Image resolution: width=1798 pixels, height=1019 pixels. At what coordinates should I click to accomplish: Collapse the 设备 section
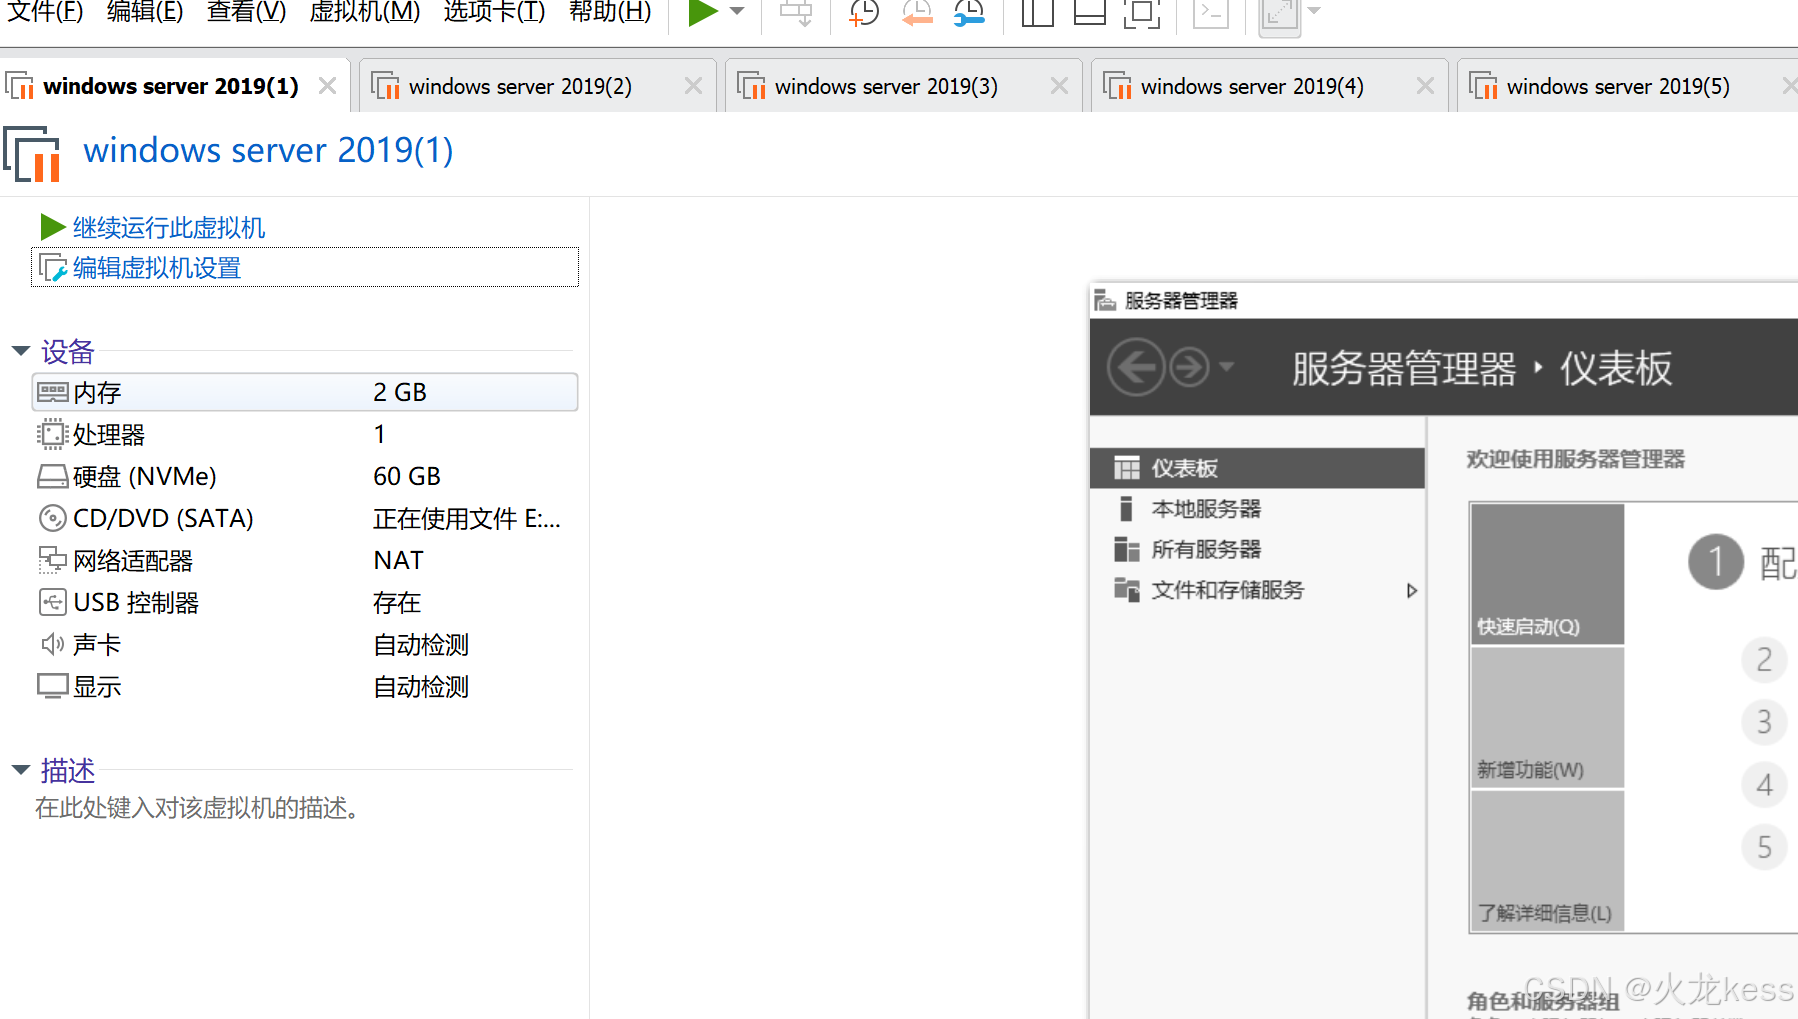coord(21,351)
